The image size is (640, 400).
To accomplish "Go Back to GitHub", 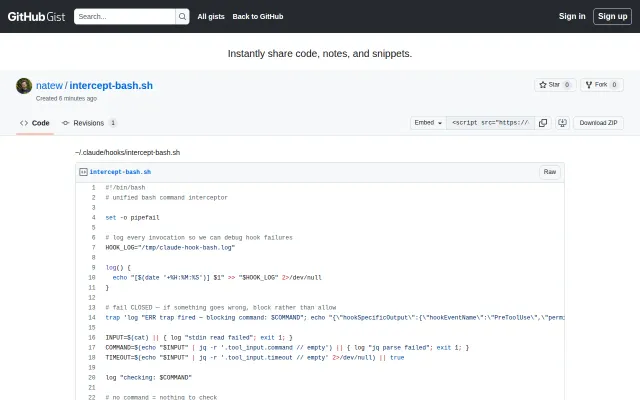I will point(258,16).
